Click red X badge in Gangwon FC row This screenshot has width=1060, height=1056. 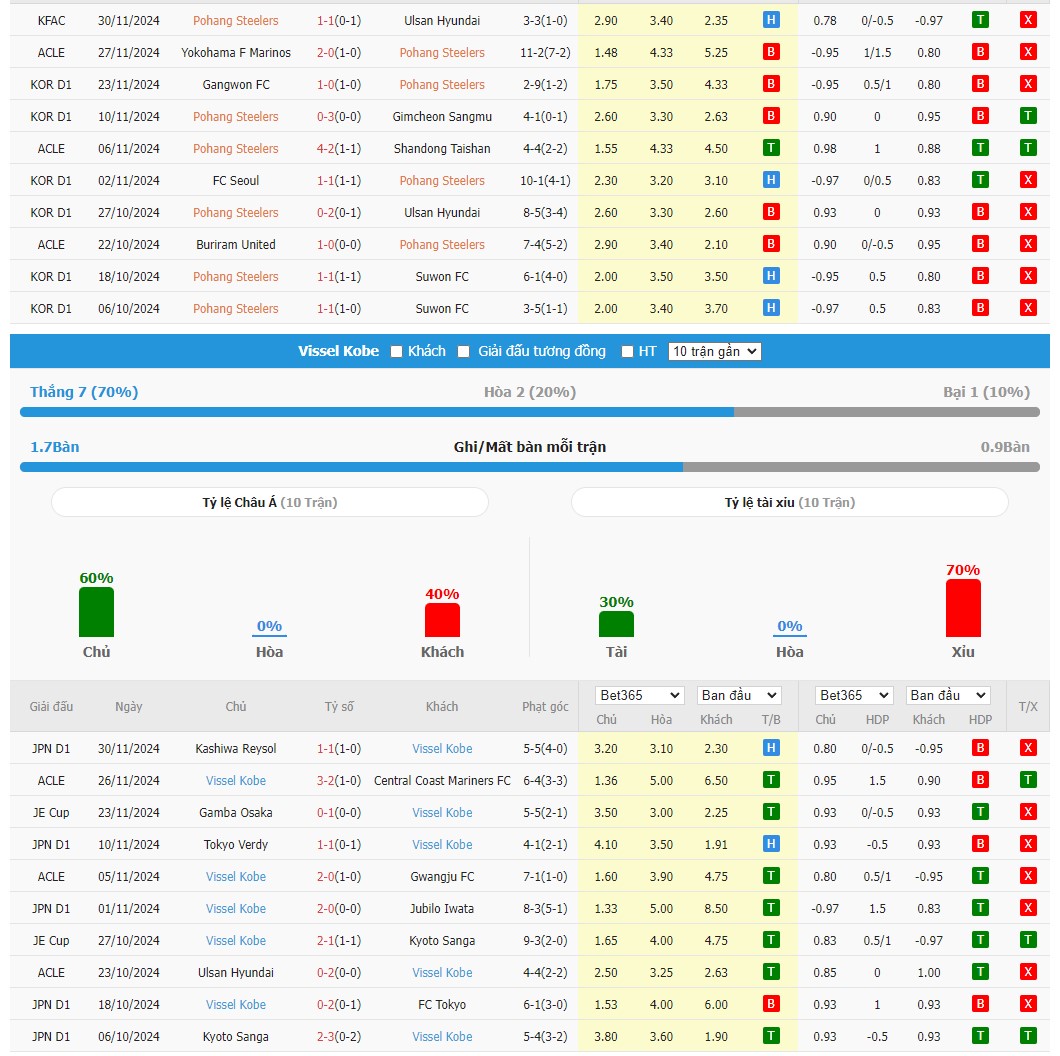[1028, 84]
